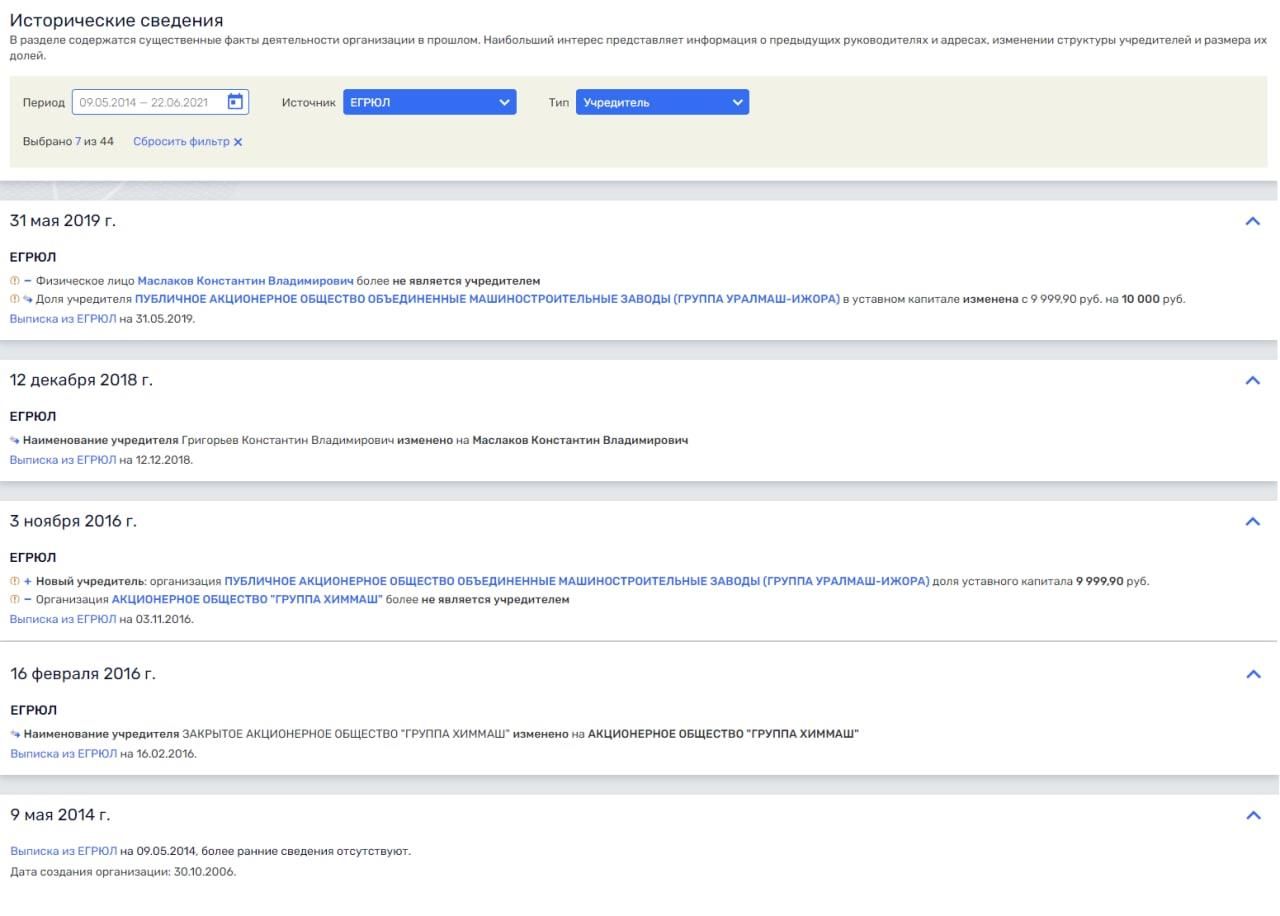Screen dimensions: 1280x916
Task: Reset filter via Сбросить фильтр link
Action: point(181,142)
